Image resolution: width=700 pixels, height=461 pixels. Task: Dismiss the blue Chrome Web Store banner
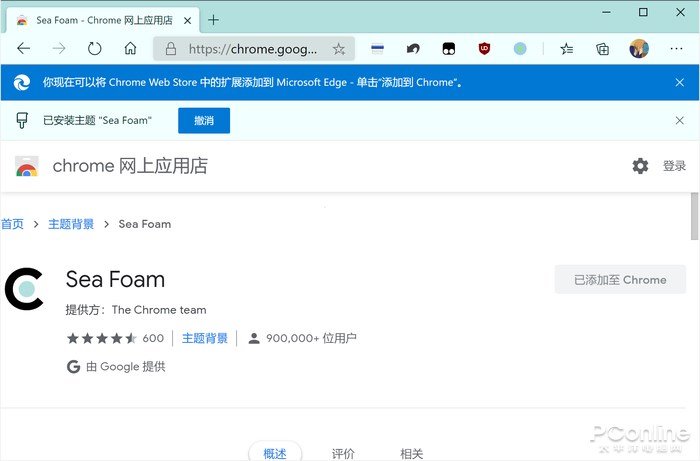pos(679,82)
